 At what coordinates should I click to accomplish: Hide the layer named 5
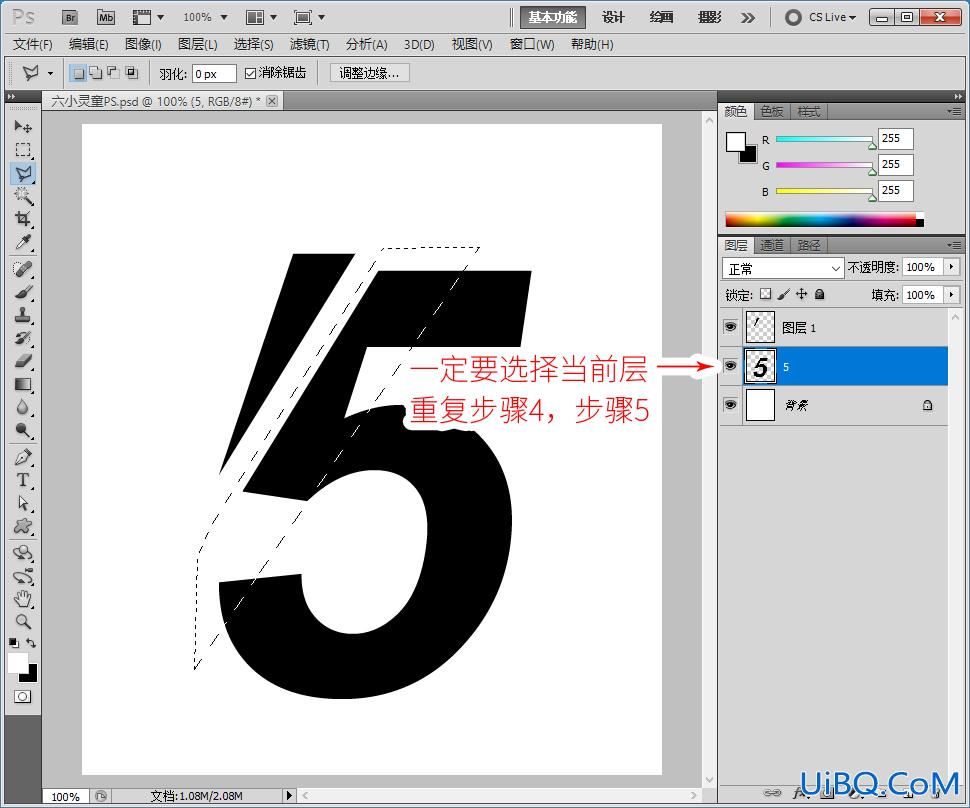[x=731, y=366]
